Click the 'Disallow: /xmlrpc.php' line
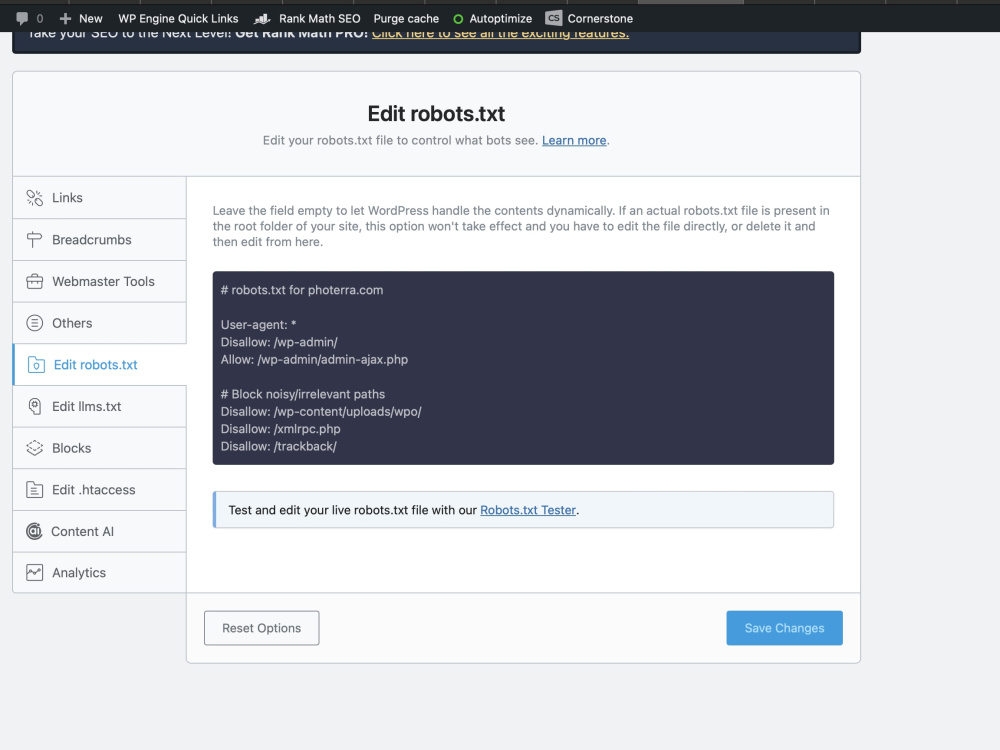The width and height of the screenshot is (1000, 750). 281,429
